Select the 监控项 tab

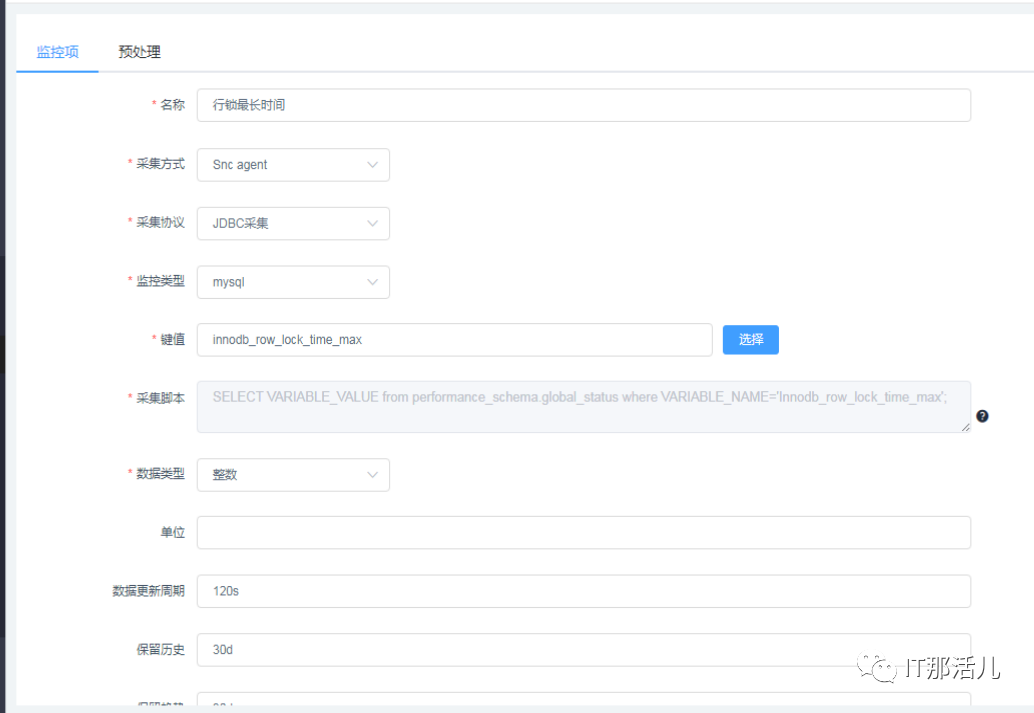pos(57,52)
